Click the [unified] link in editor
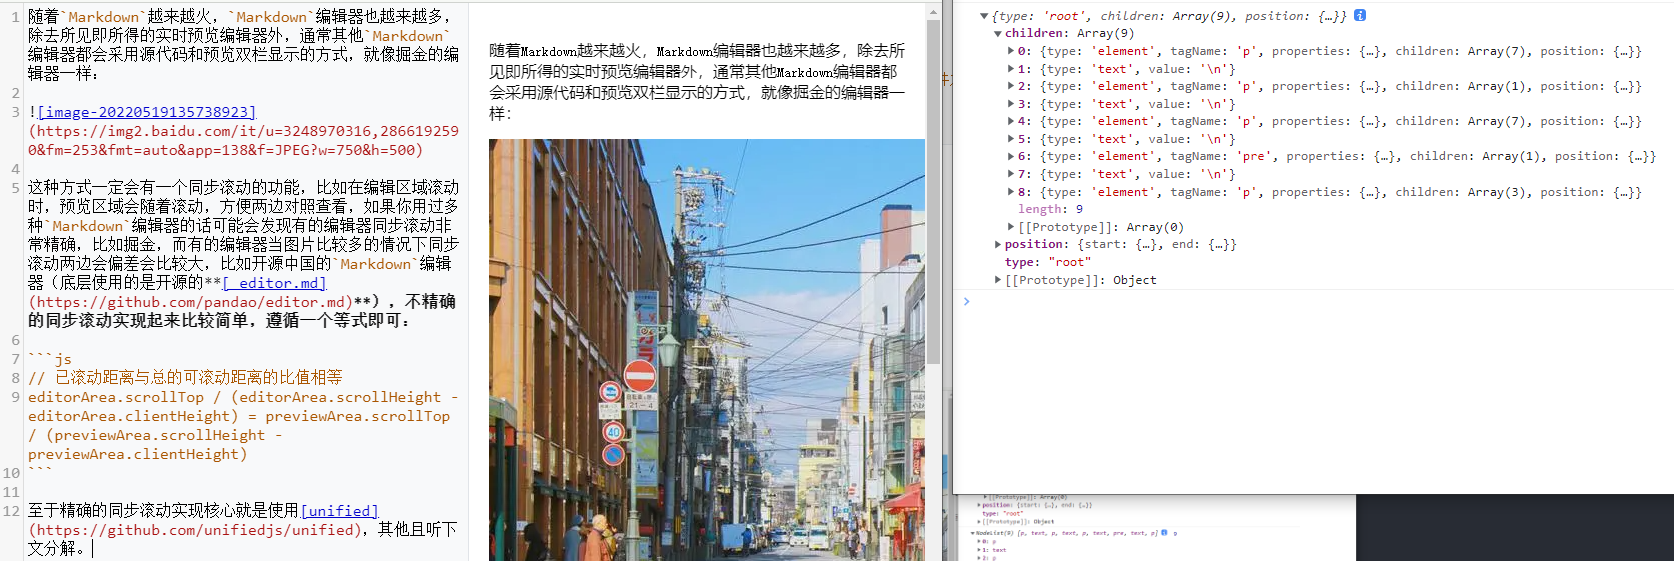 (340, 511)
